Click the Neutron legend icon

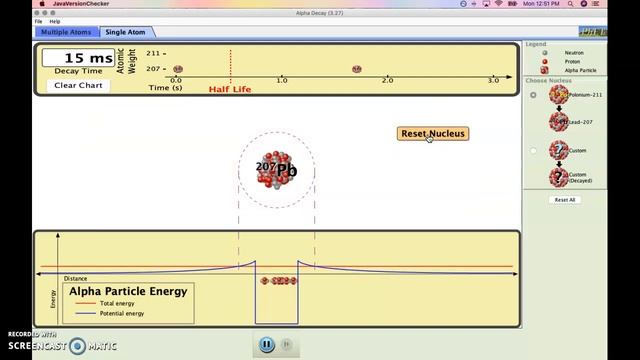click(x=544, y=53)
